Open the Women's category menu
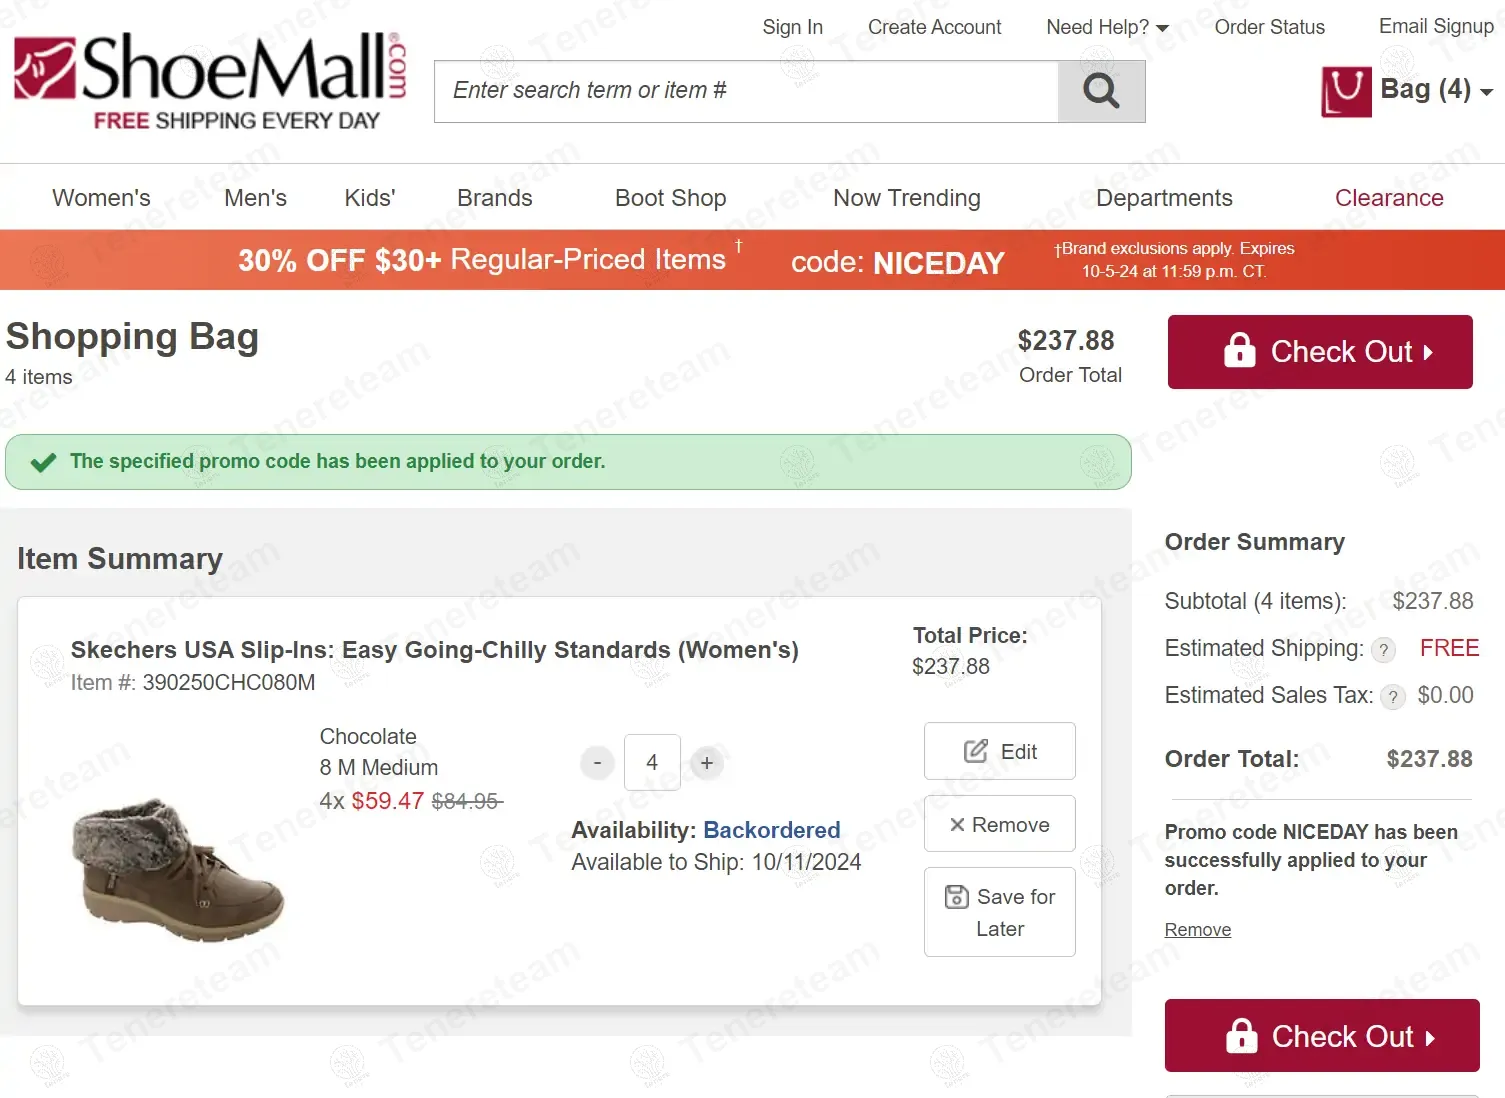The width and height of the screenshot is (1505, 1098). [x=101, y=198]
